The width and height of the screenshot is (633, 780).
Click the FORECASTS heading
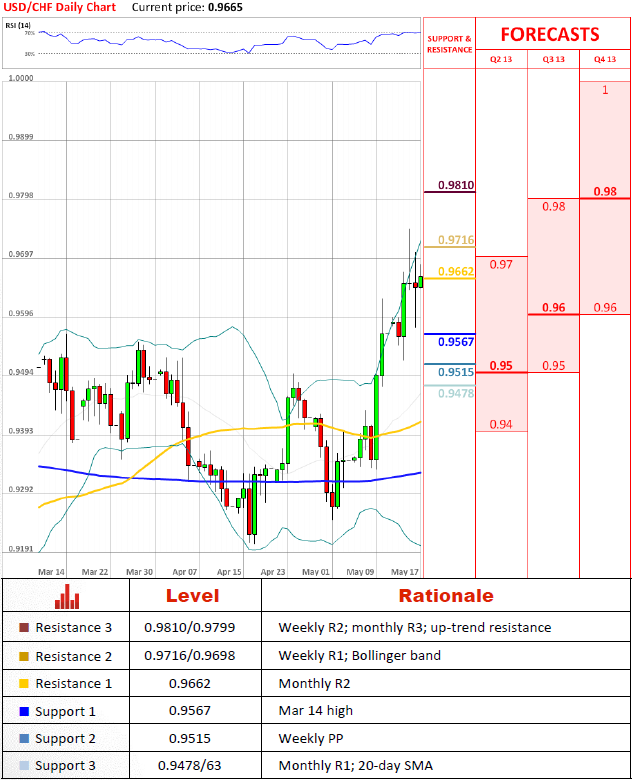click(550, 34)
